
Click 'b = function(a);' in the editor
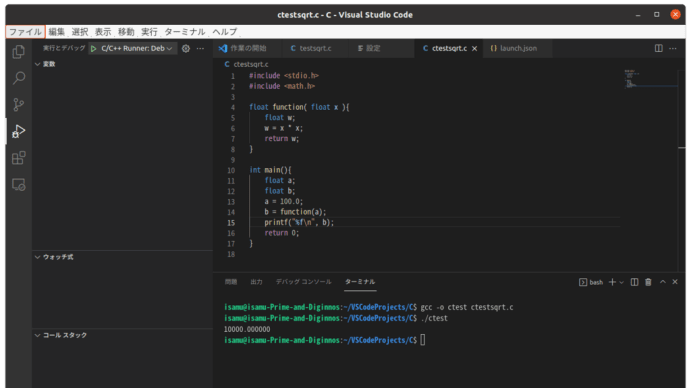295,212
